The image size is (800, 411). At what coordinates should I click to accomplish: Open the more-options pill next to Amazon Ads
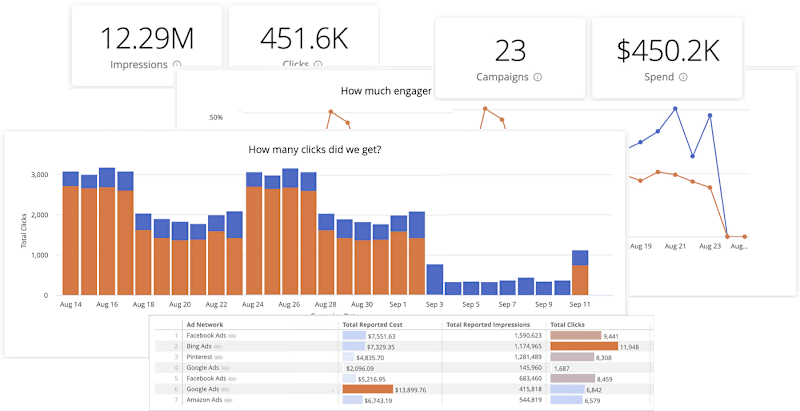(229, 400)
